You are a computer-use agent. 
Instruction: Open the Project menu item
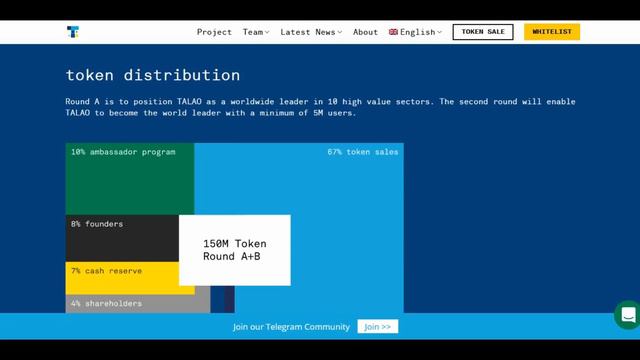point(214,32)
